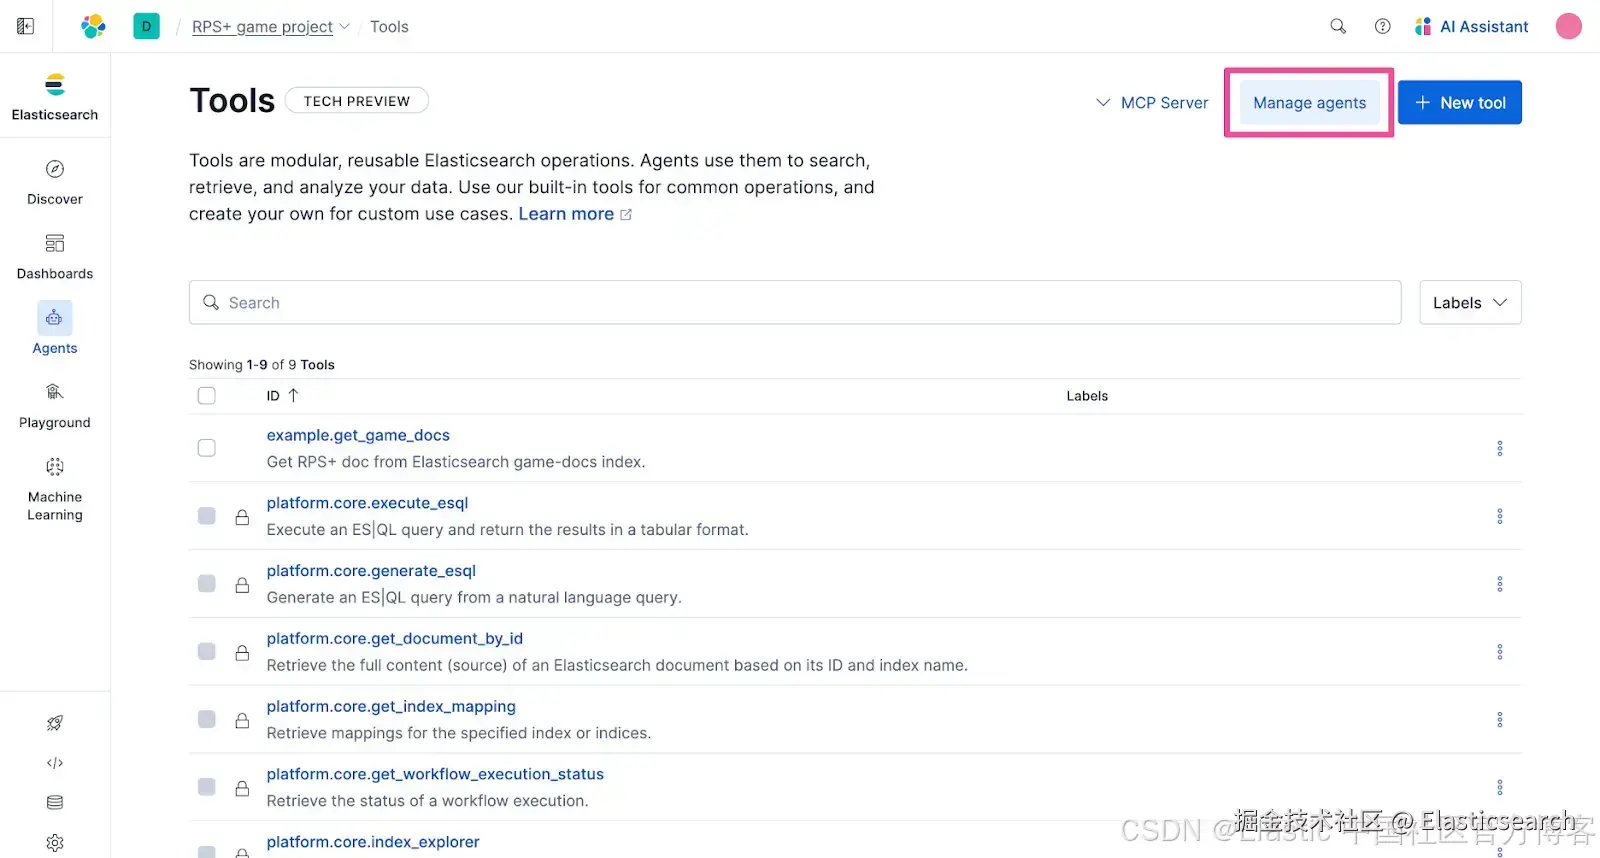The image size is (1600, 858).
Task: Click the Manage agents button
Action: [1309, 103]
